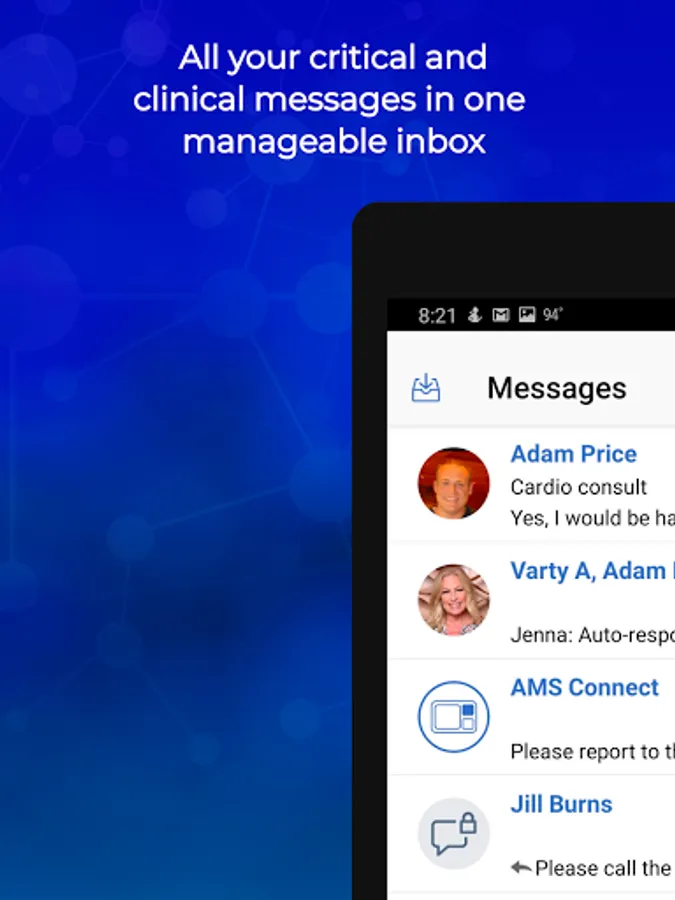675x900 pixels.
Task: Select the AMS Connect sender name
Action: click(584, 688)
